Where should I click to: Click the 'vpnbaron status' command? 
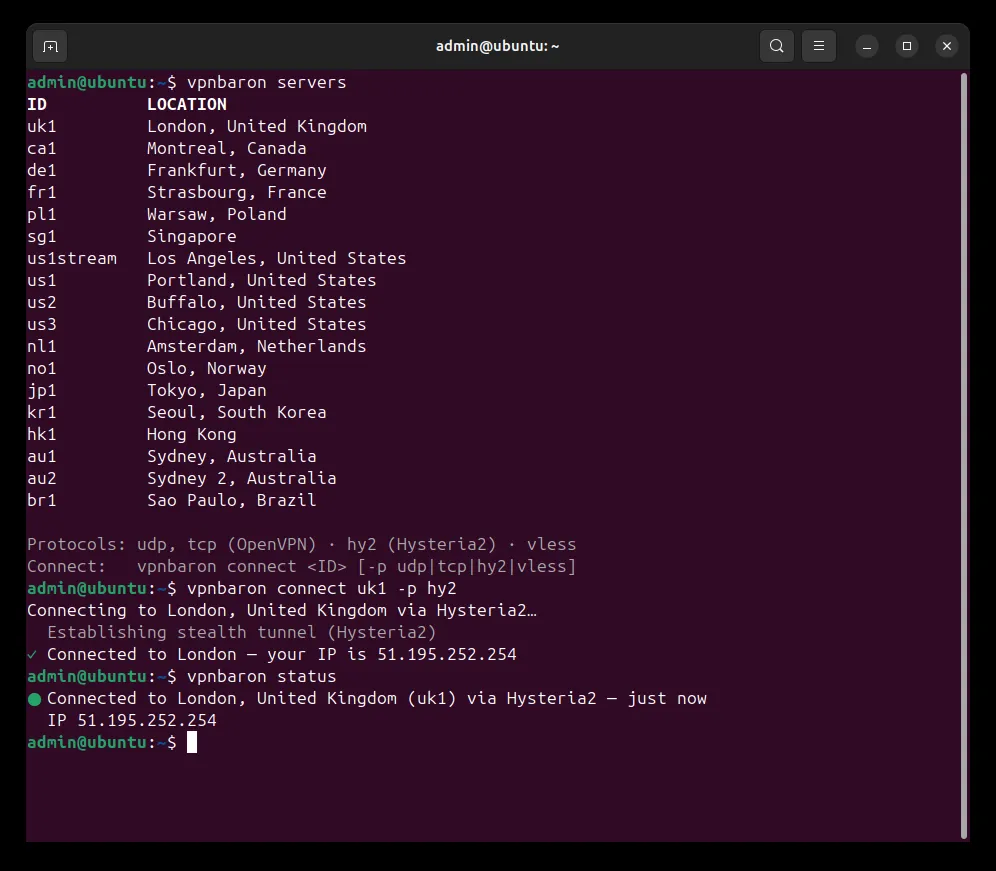click(x=262, y=677)
